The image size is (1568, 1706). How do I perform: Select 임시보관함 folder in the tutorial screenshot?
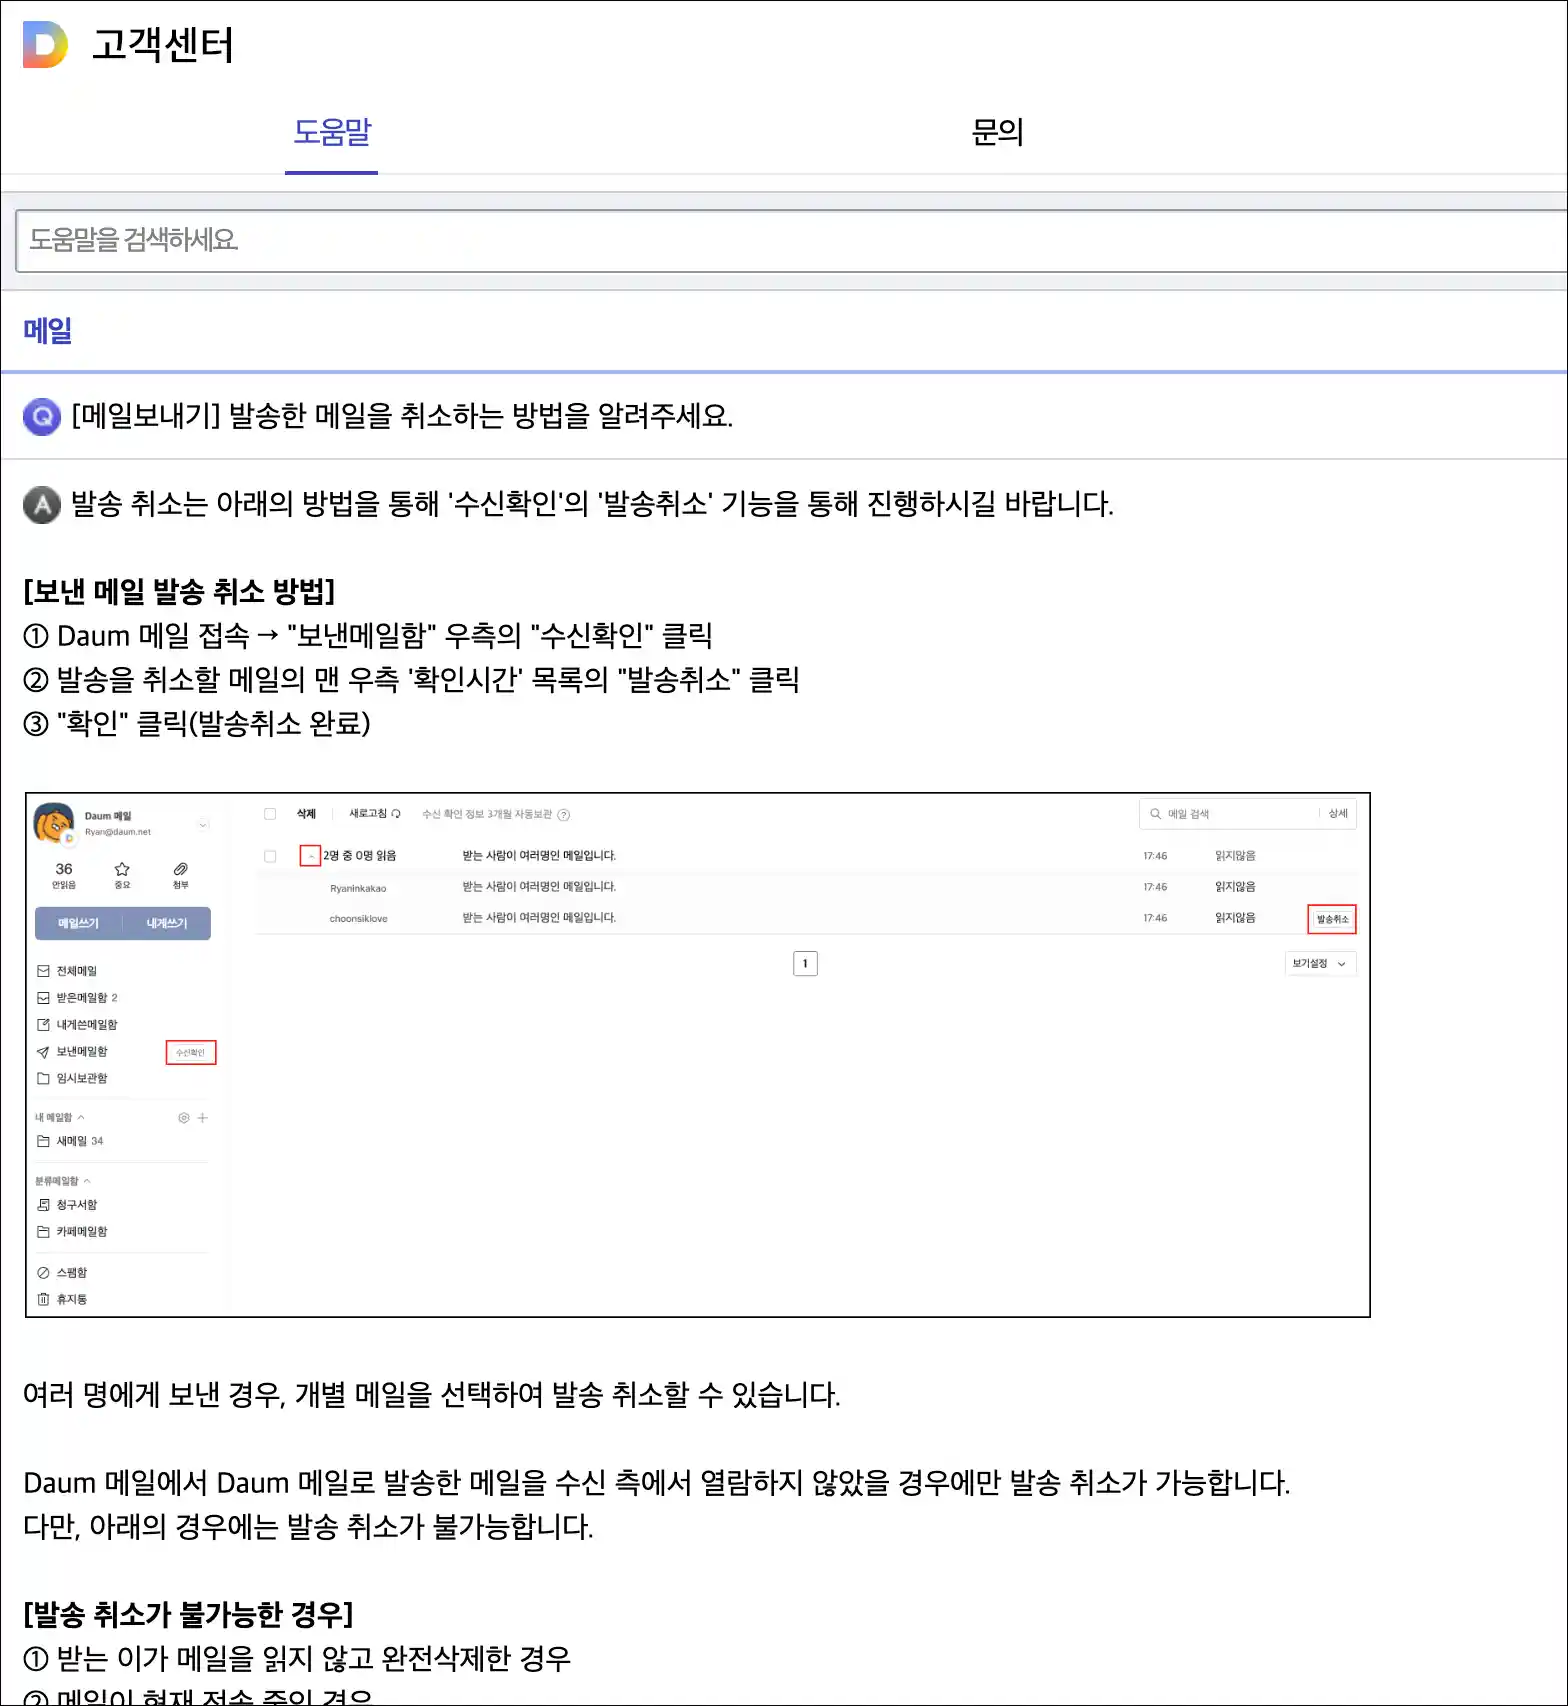(x=72, y=1078)
